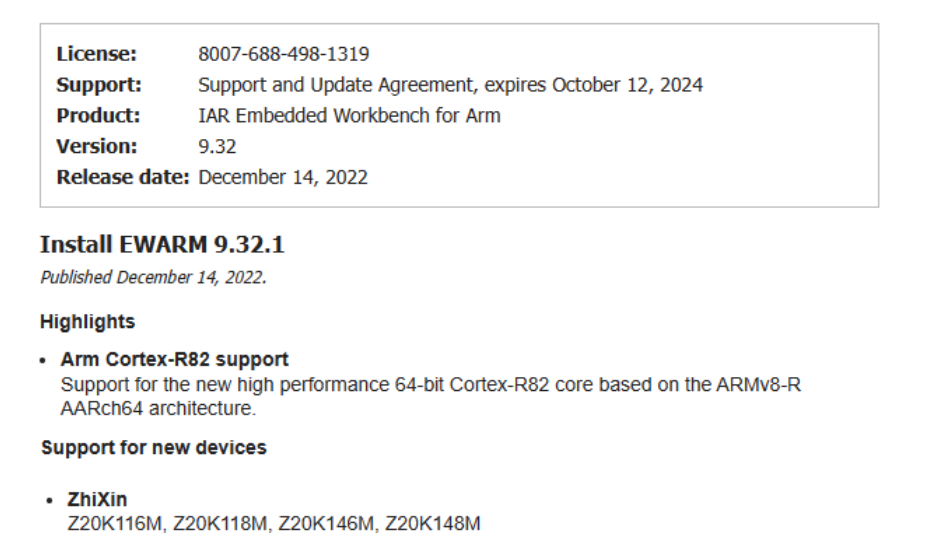Click the Arm Cortex-R82 support title
Screen dimensions: 947x556
coord(174,359)
